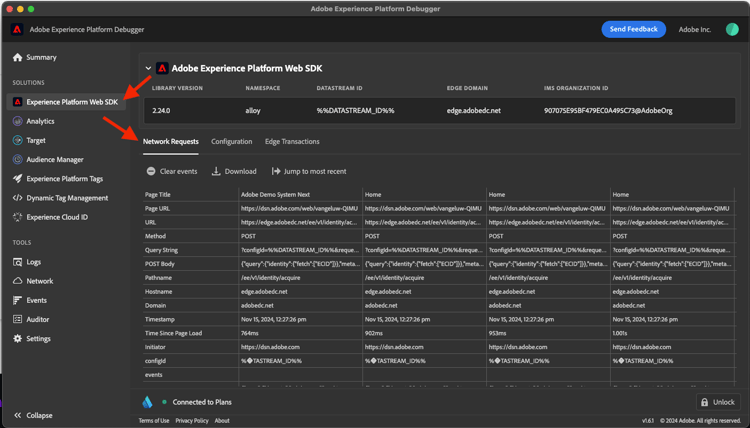Click the 'Initiator' row label
This screenshot has height=428, width=750.
tap(155, 347)
